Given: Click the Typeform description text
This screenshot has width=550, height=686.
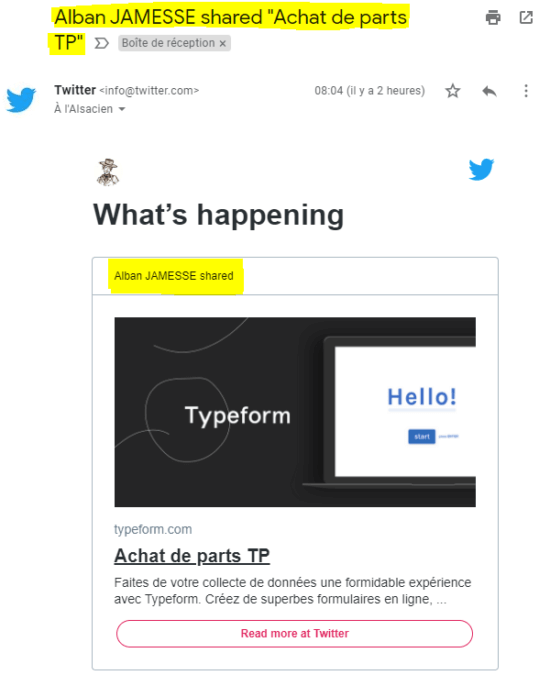Looking at the screenshot, I should point(292,591).
